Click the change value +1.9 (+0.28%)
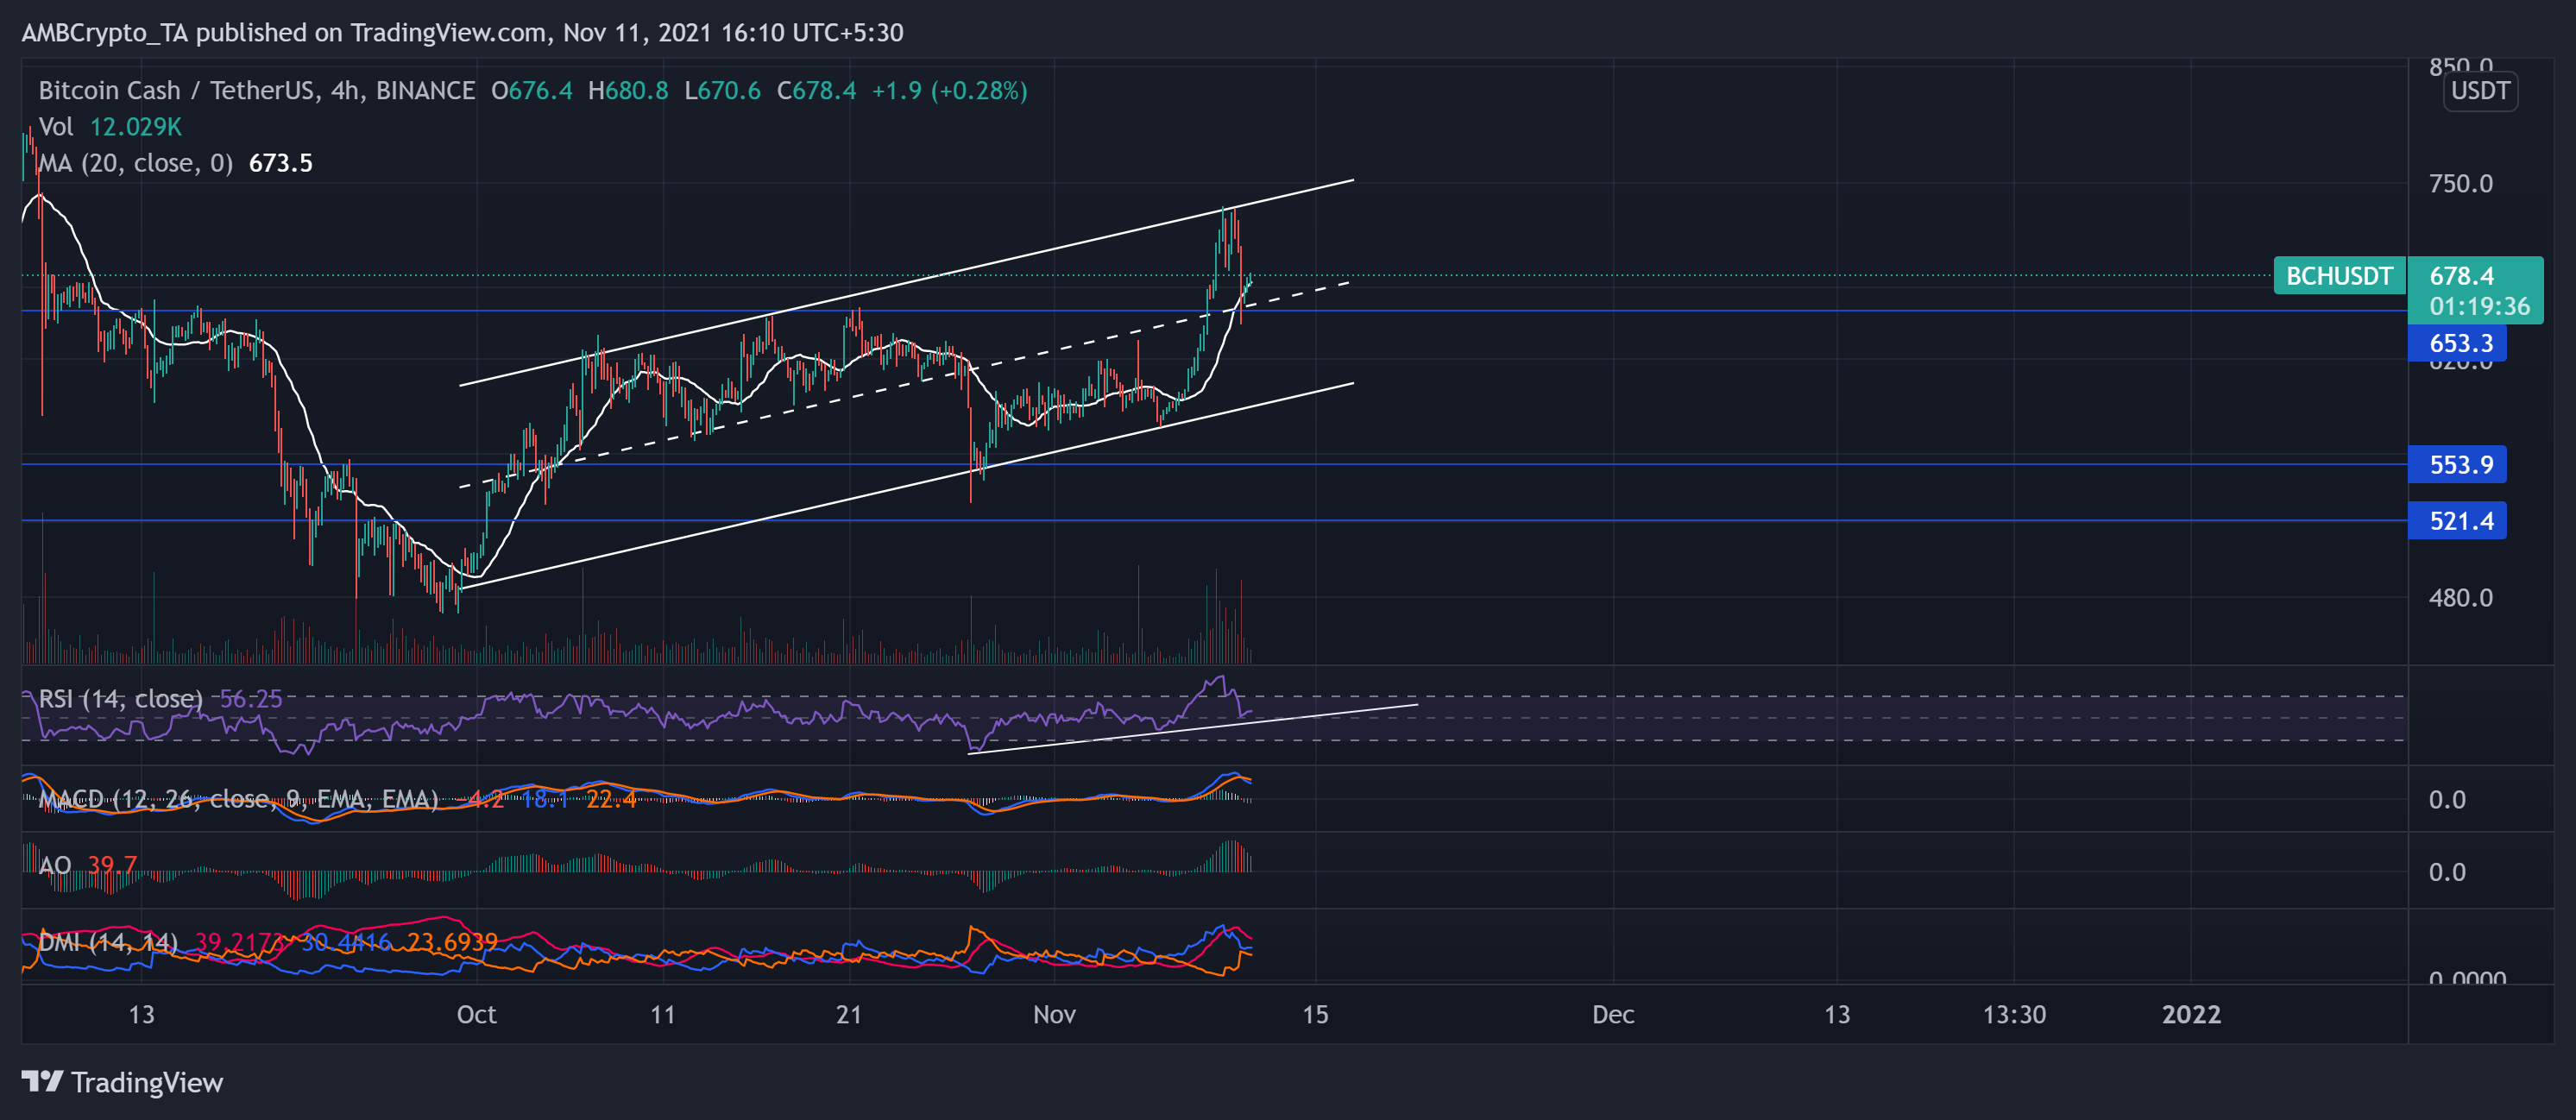 click(949, 91)
